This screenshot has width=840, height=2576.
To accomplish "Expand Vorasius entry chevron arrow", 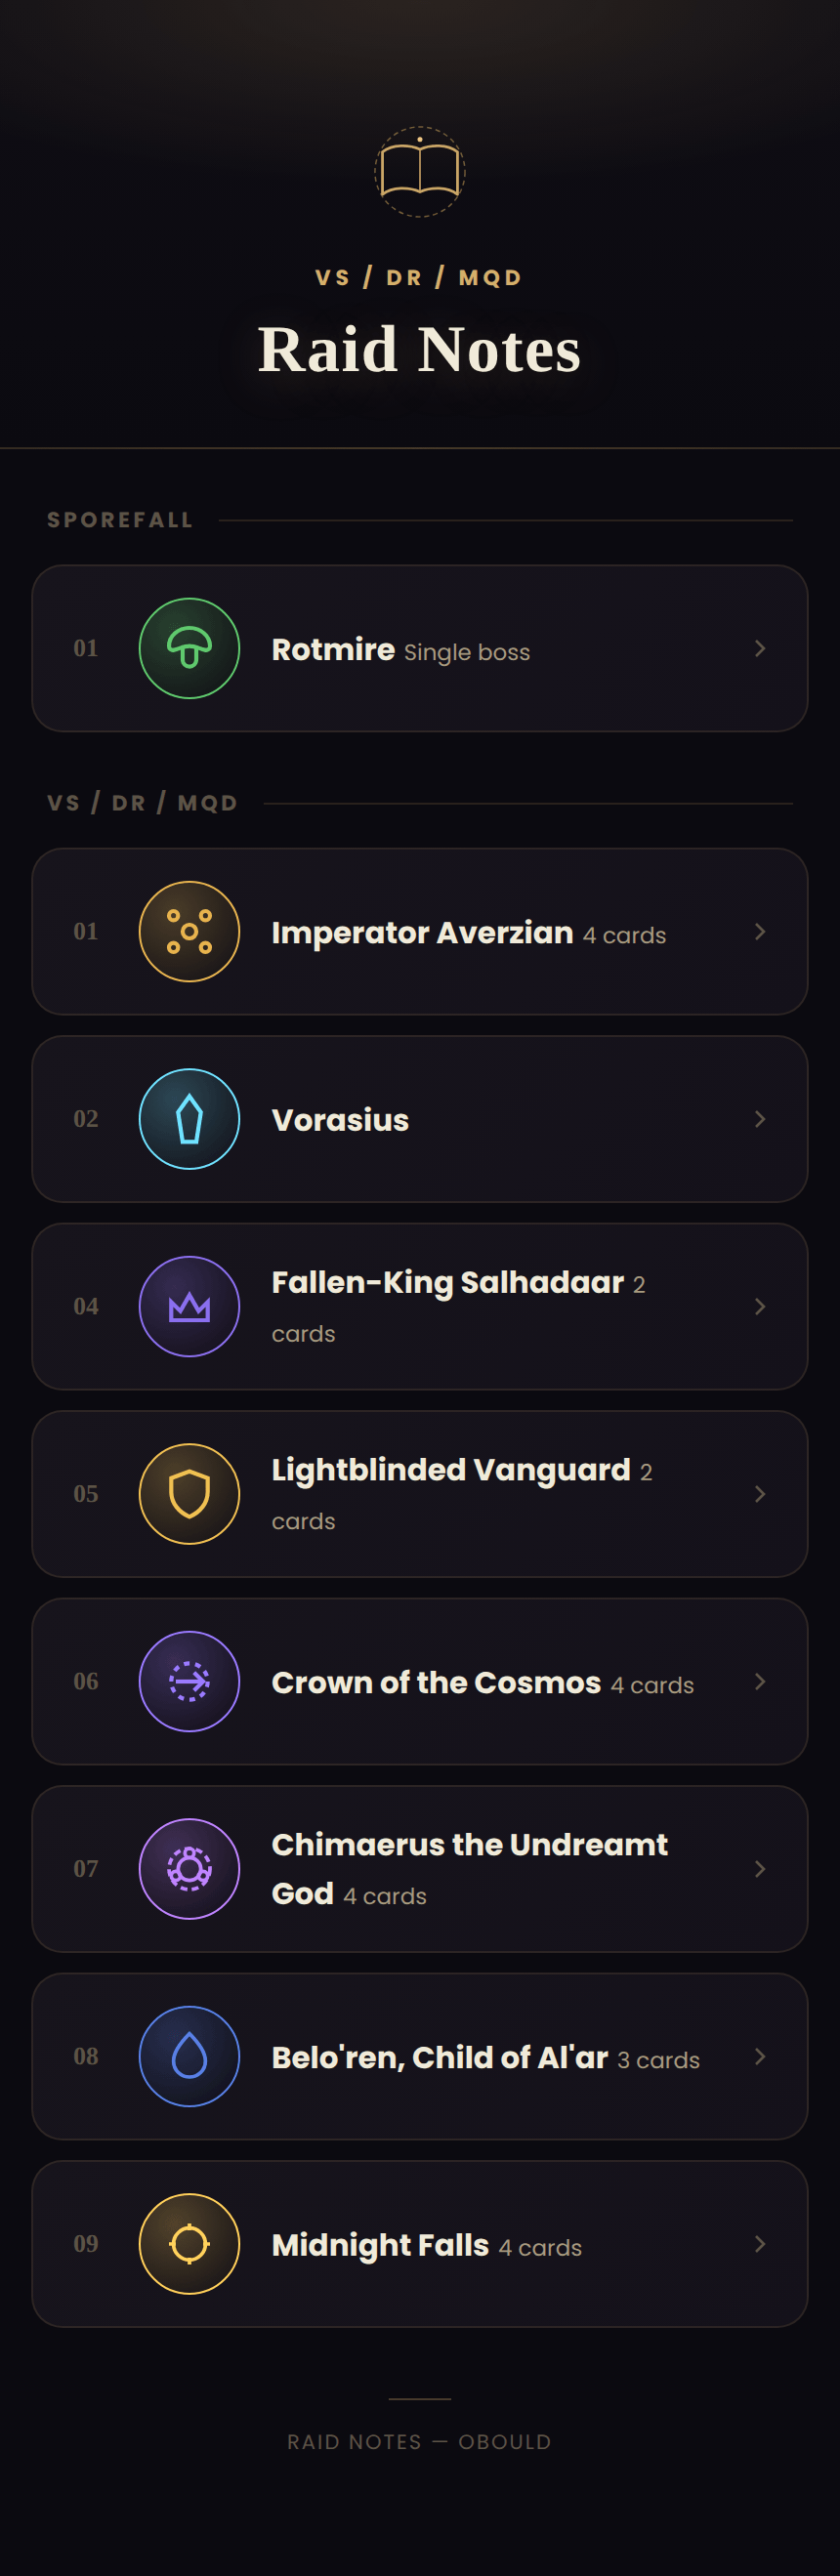I will tap(760, 1119).
